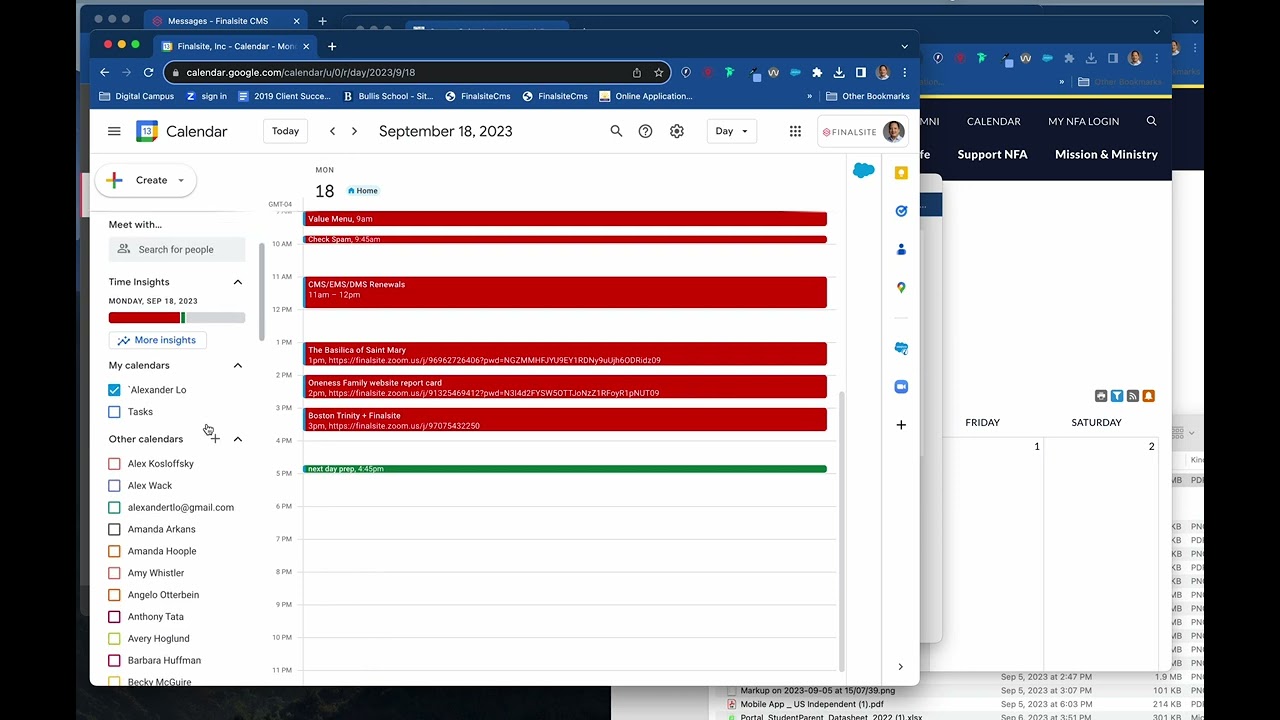Open Support help question mark icon
This screenshot has width=1280, height=720.
coord(645,131)
